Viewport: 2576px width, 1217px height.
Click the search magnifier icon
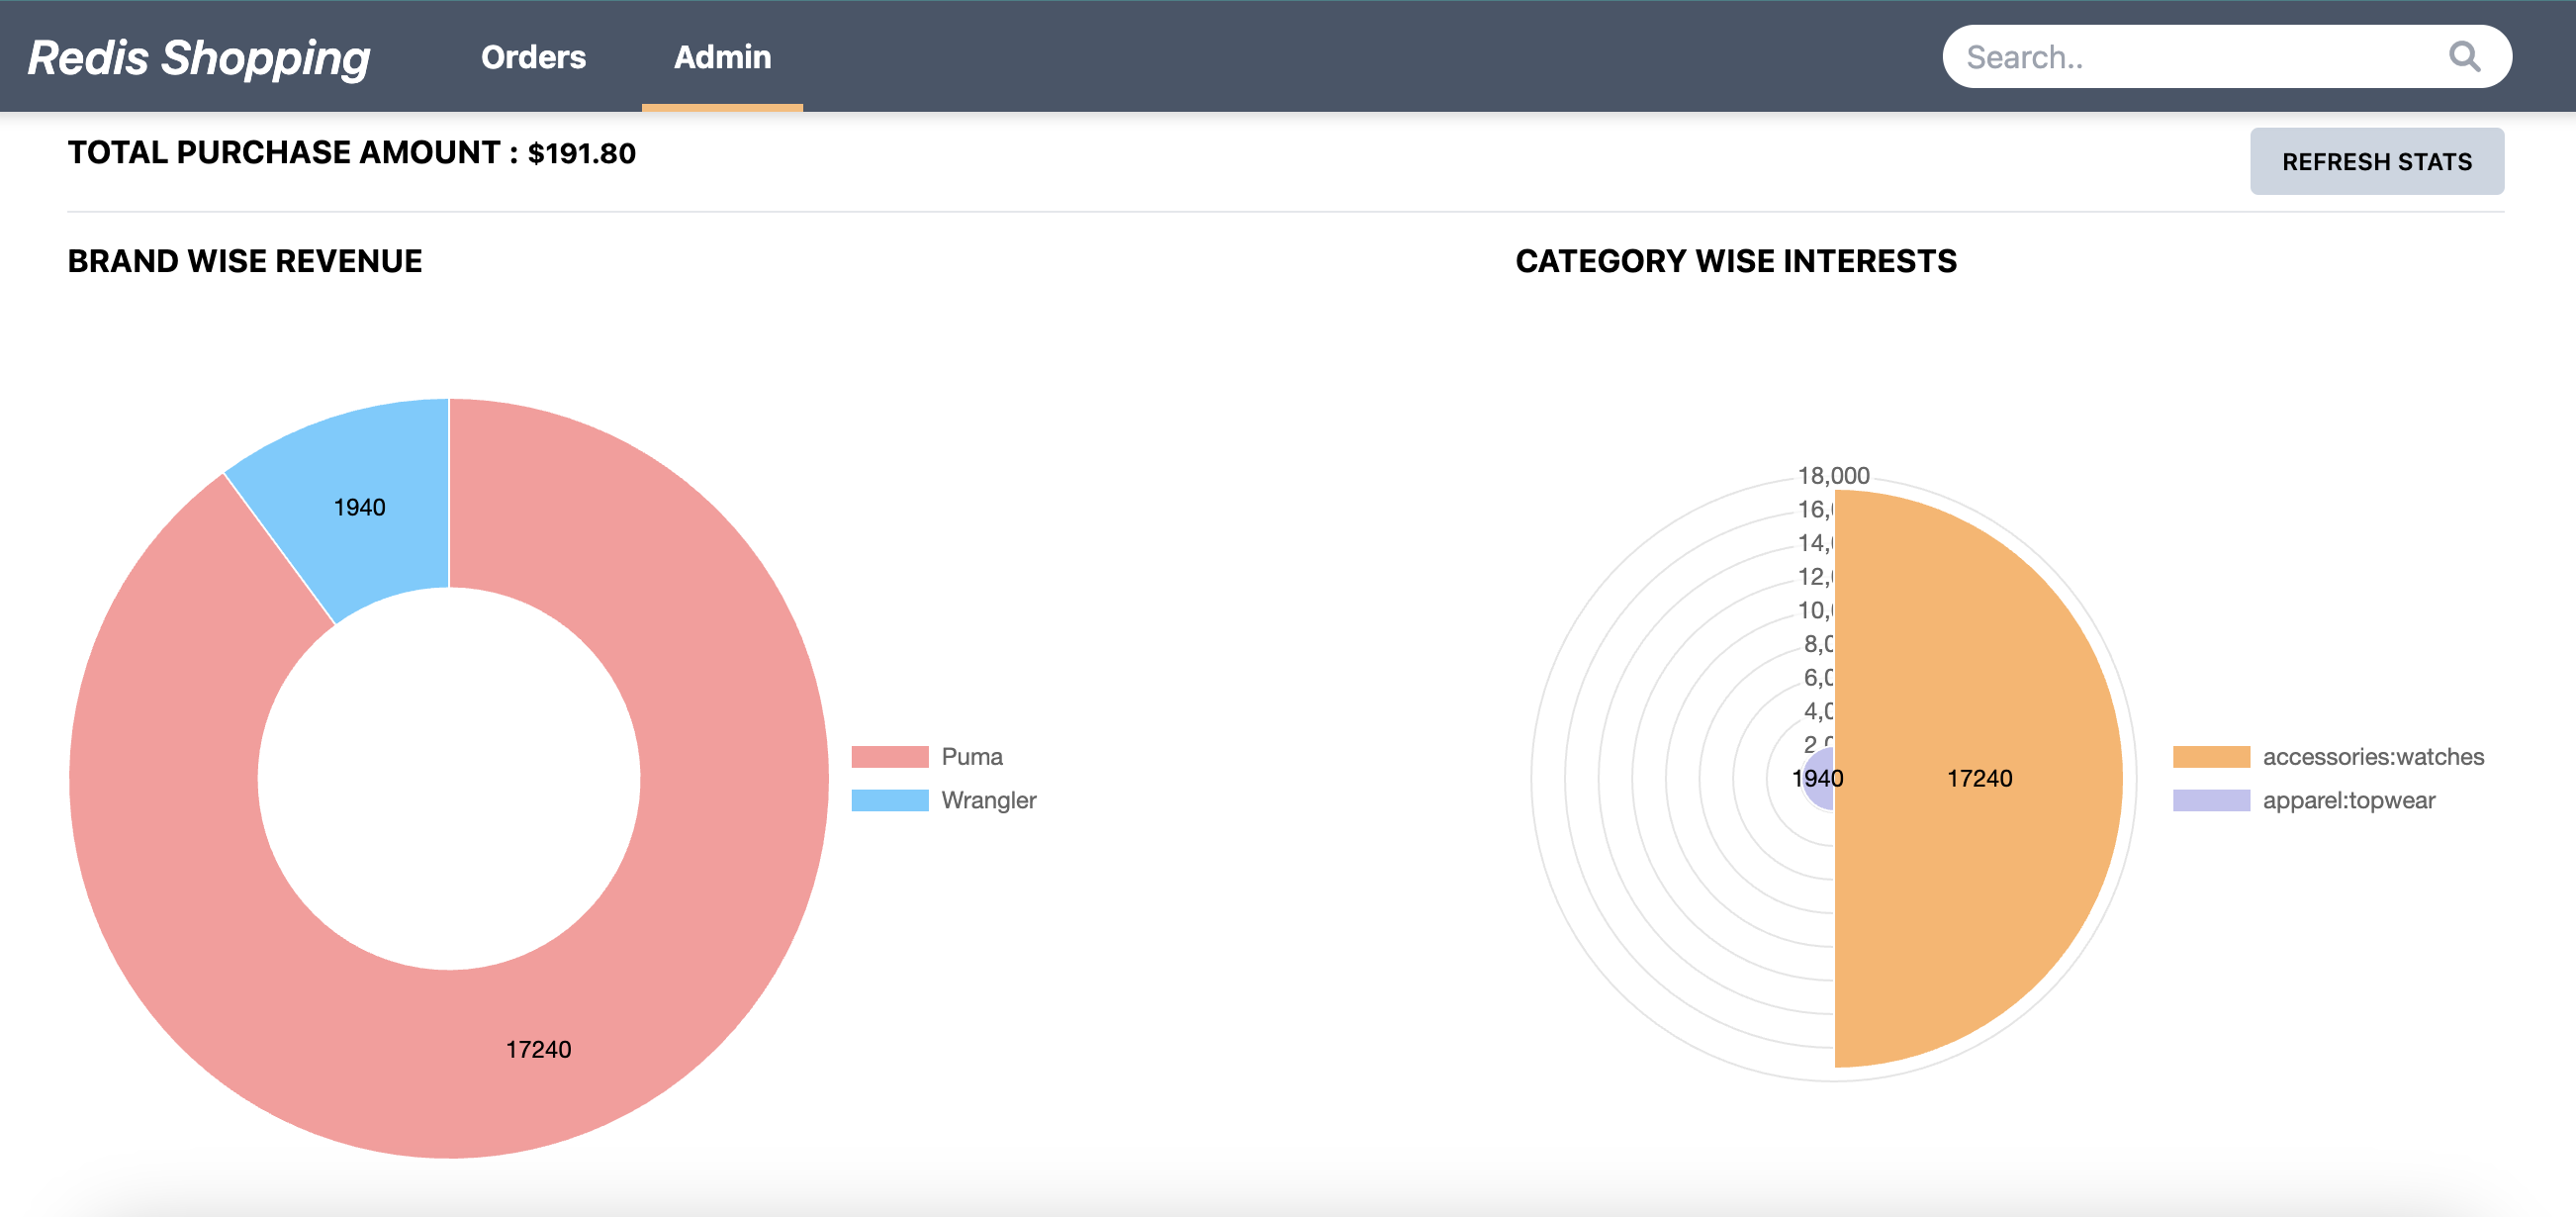(x=2463, y=57)
